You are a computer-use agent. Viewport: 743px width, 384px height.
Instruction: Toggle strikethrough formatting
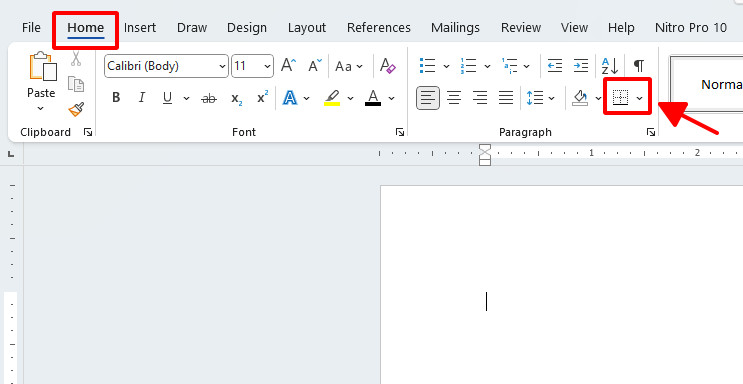click(209, 98)
